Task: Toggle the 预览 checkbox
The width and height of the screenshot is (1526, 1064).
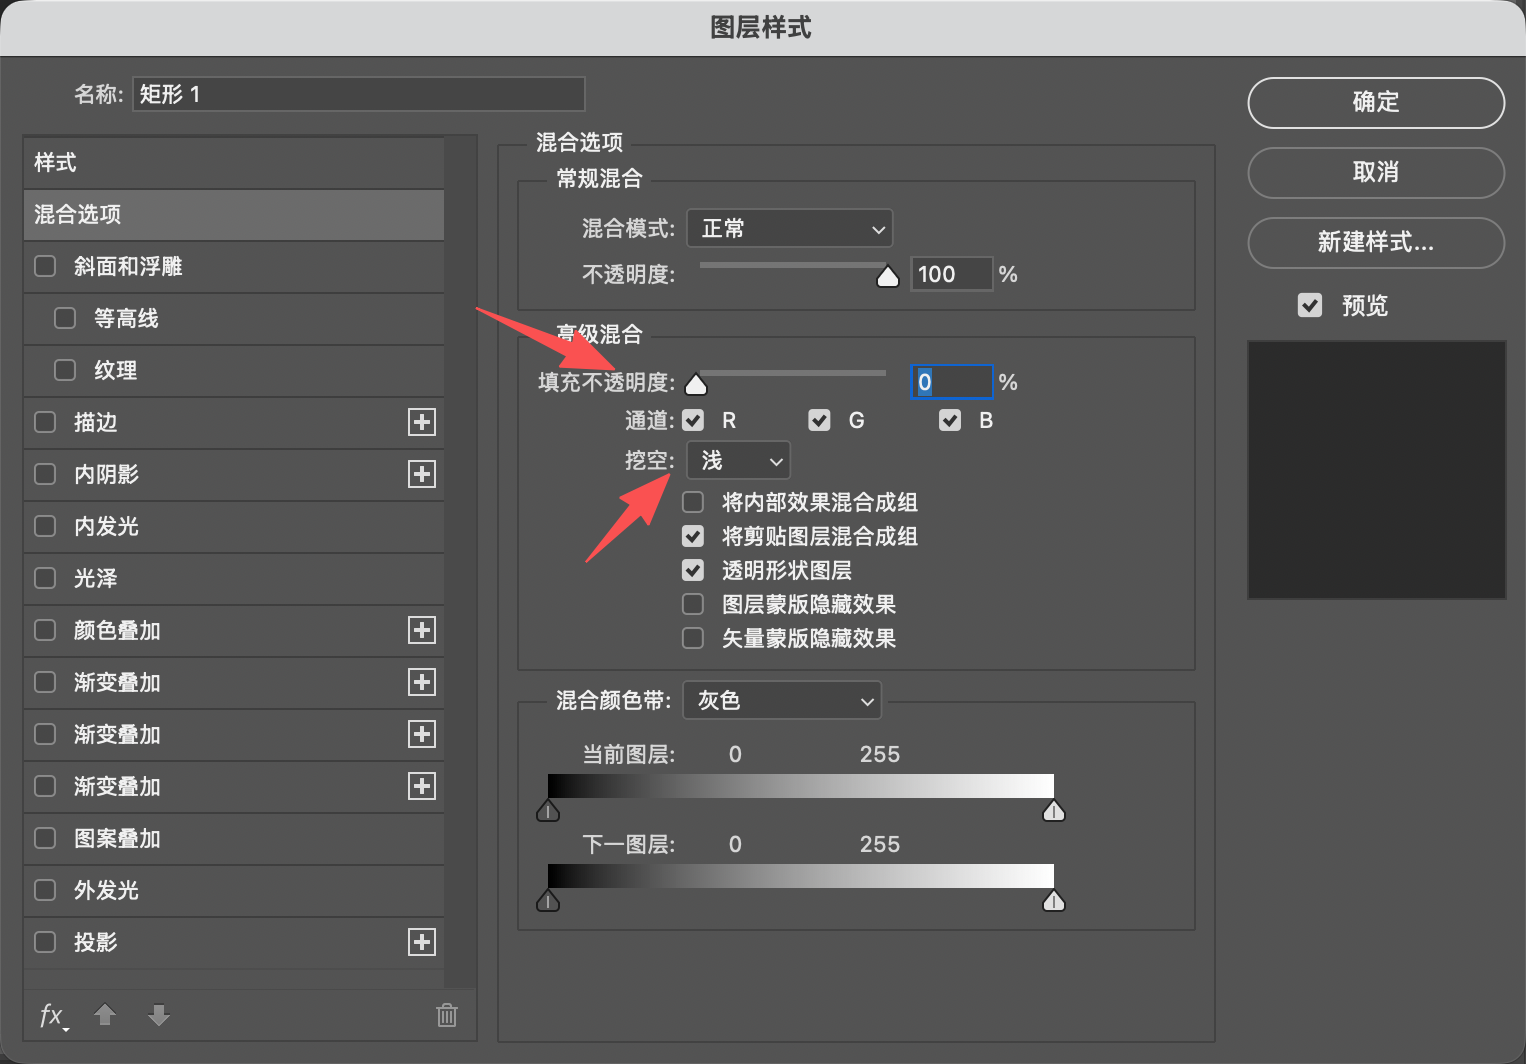Action: pyautogui.click(x=1310, y=305)
